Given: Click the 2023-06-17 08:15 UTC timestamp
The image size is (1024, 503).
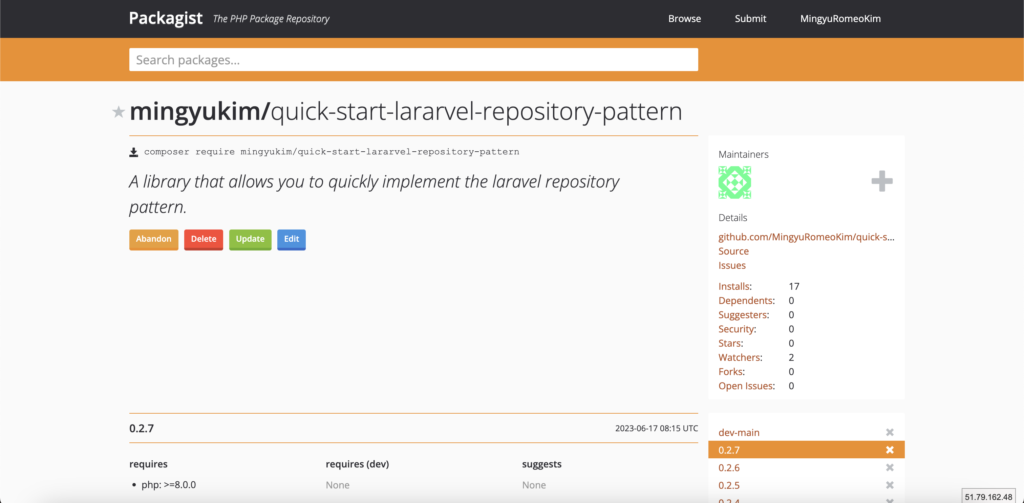Looking at the screenshot, I should pyautogui.click(x=656, y=429).
